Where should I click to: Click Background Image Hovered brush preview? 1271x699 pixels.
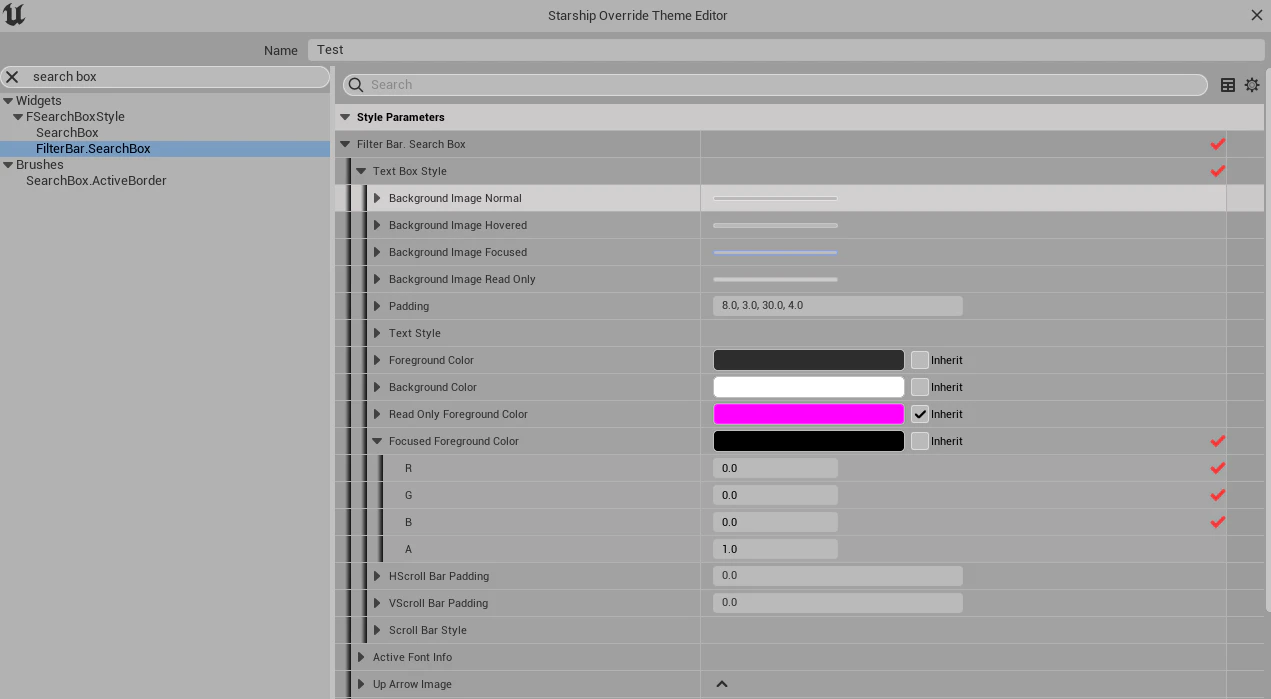click(x=775, y=225)
